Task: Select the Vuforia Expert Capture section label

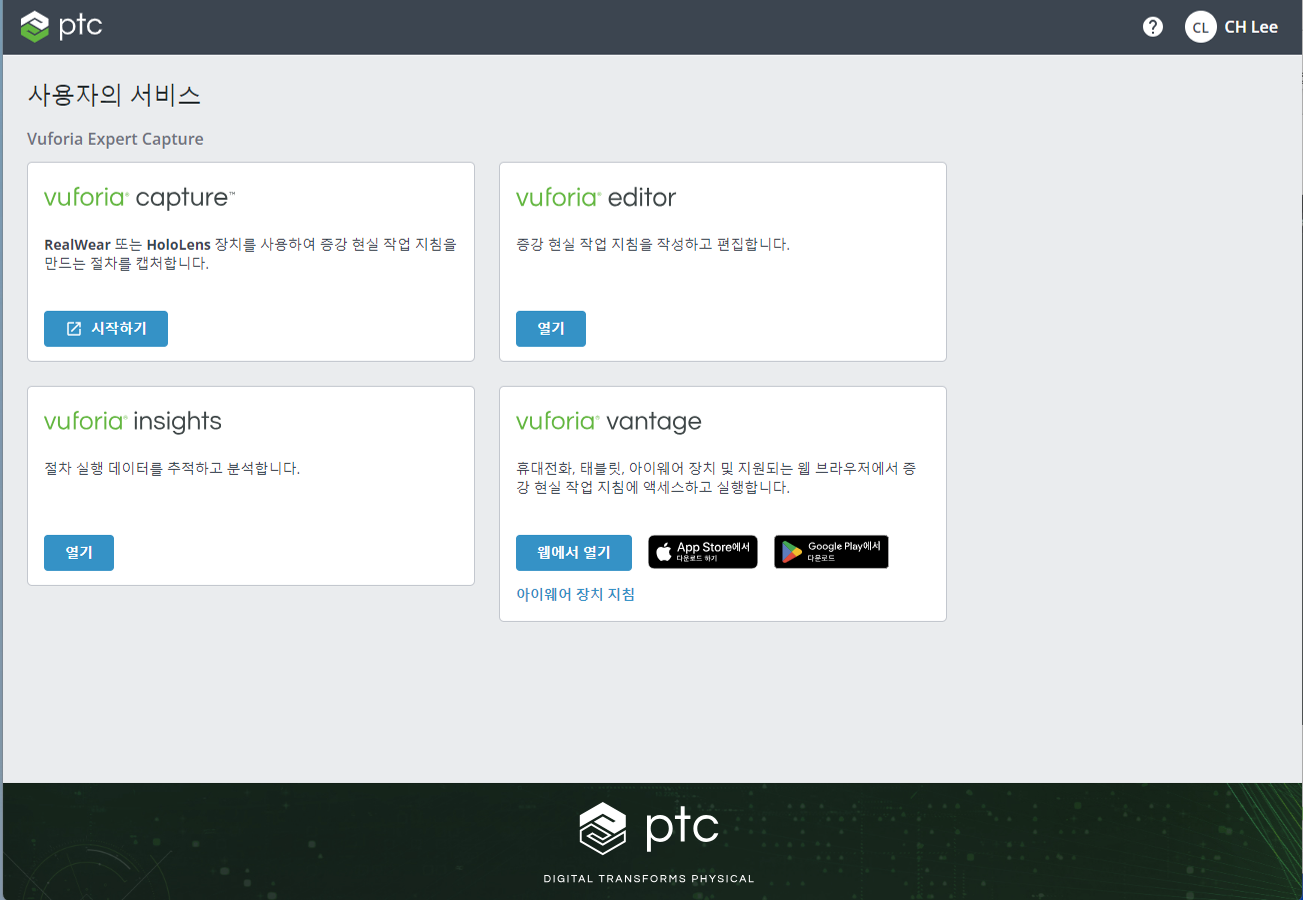Action: pyautogui.click(x=115, y=139)
